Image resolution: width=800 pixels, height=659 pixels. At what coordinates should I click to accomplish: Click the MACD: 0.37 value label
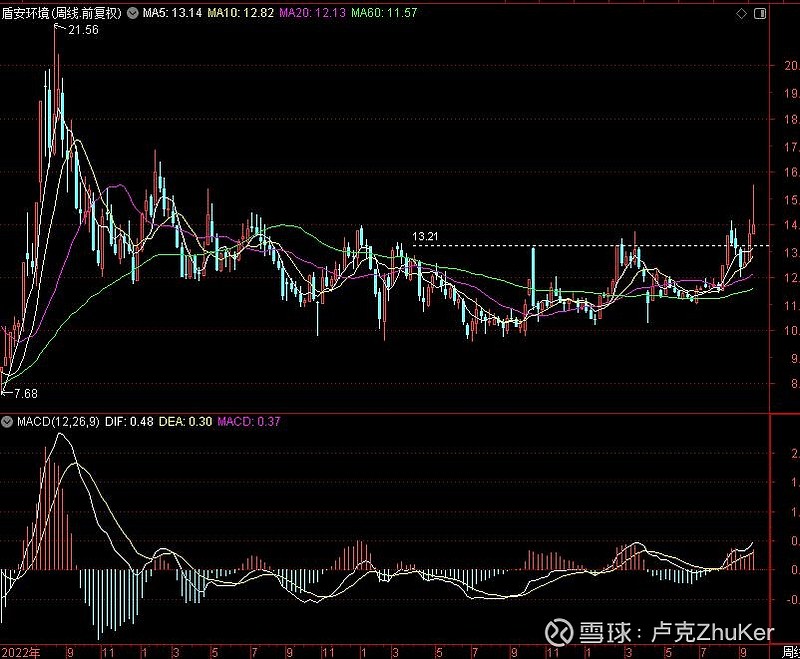coord(249,422)
